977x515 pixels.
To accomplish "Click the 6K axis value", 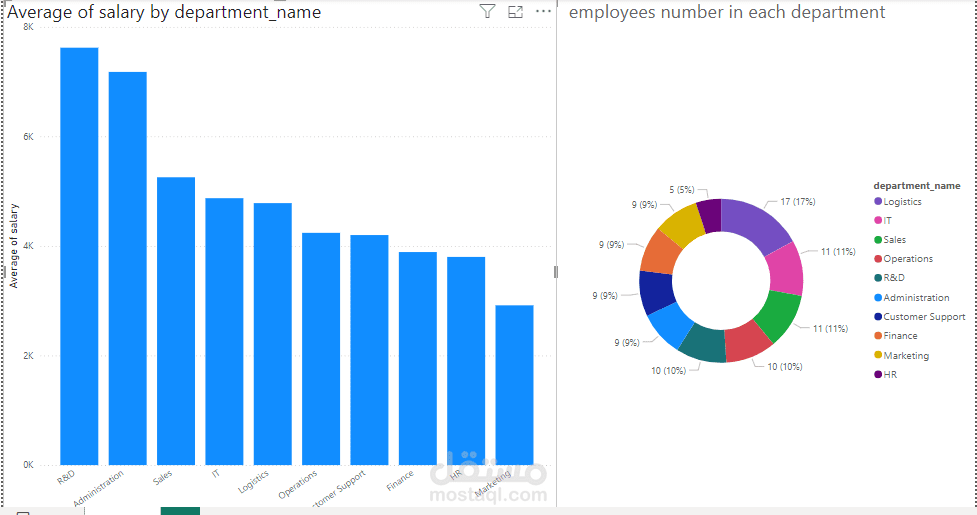I will click(x=28, y=136).
